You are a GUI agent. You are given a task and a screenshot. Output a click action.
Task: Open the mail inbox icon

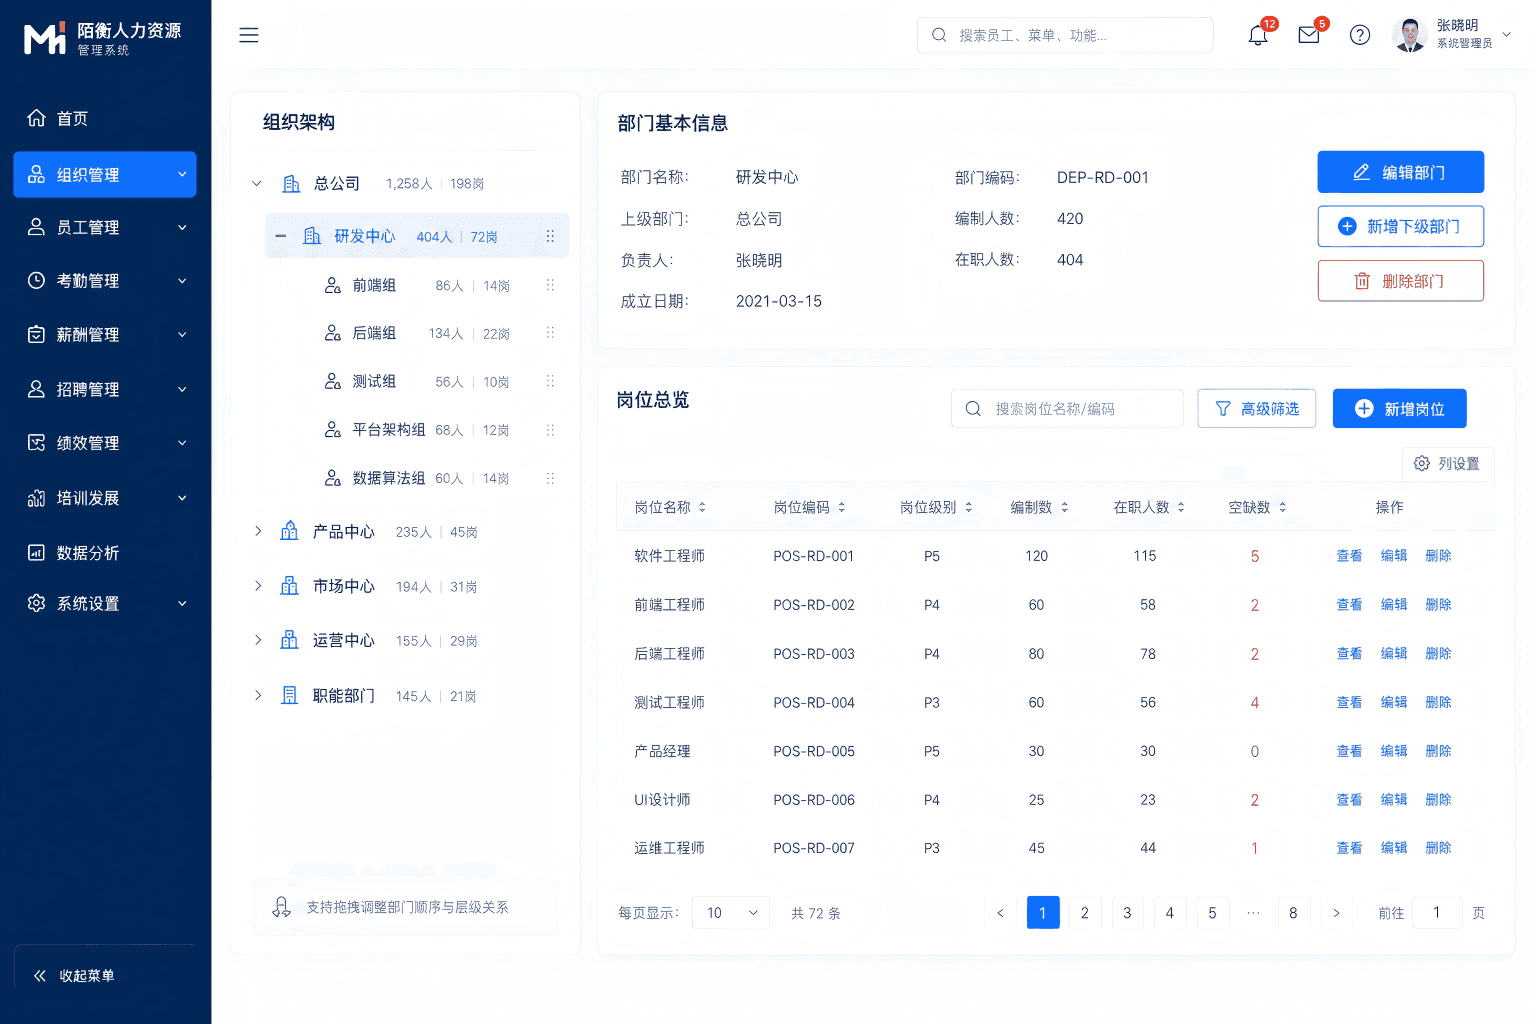(x=1309, y=35)
